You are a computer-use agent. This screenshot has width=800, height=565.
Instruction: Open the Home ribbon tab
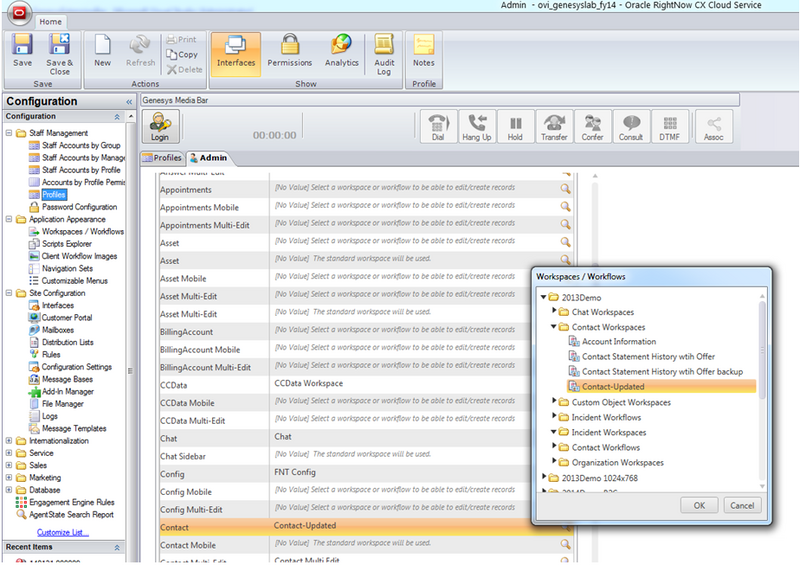51,22
